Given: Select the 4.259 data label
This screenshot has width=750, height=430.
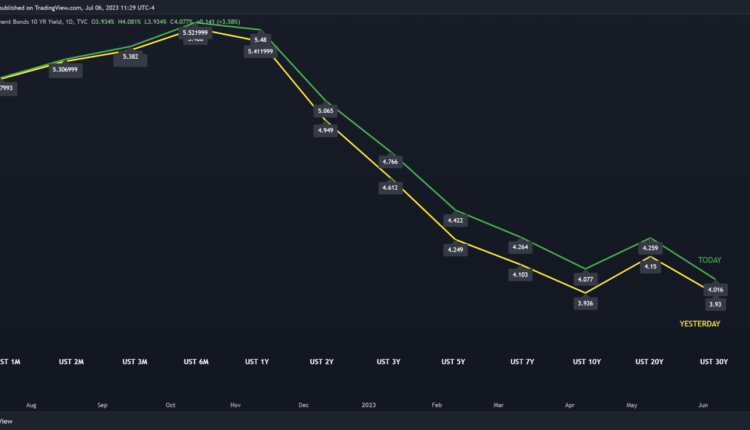Looking at the screenshot, I should (x=651, y=247).
